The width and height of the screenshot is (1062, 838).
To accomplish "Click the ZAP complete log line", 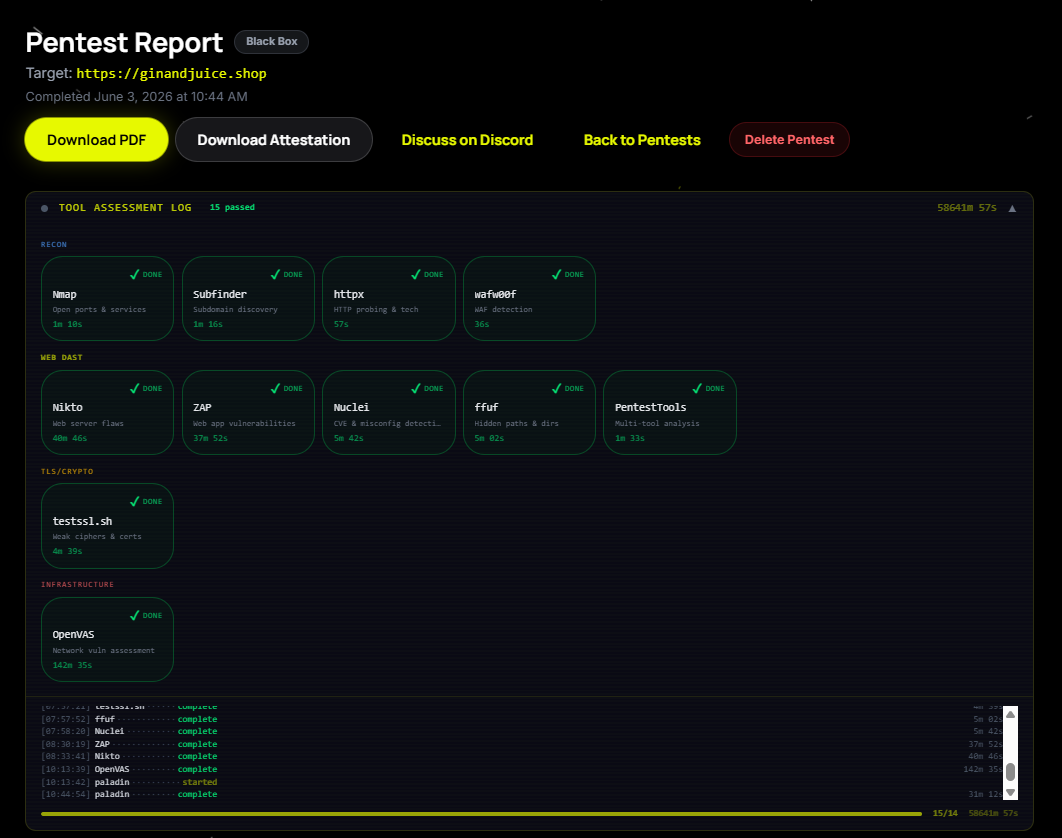I will (522, 745).
